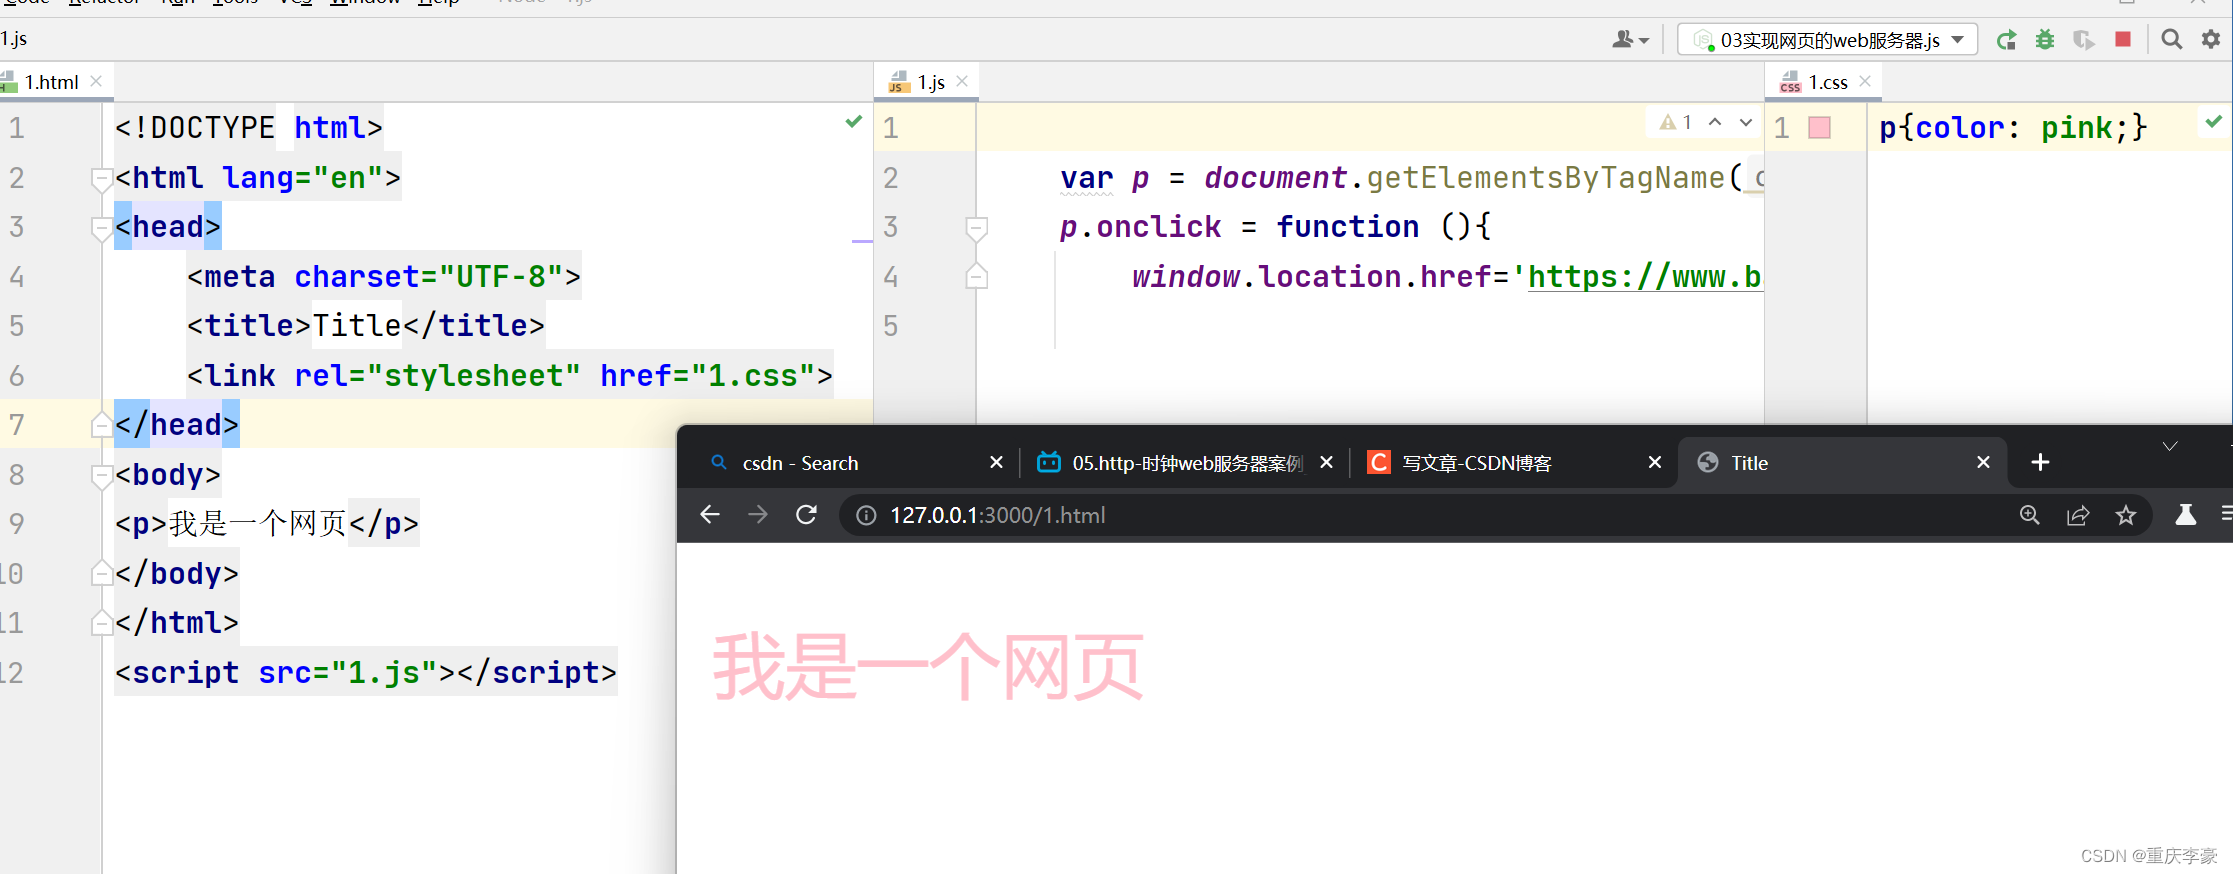Collapse the closing head fold marker line 7

pyautogui.click(x=101, y=426)
